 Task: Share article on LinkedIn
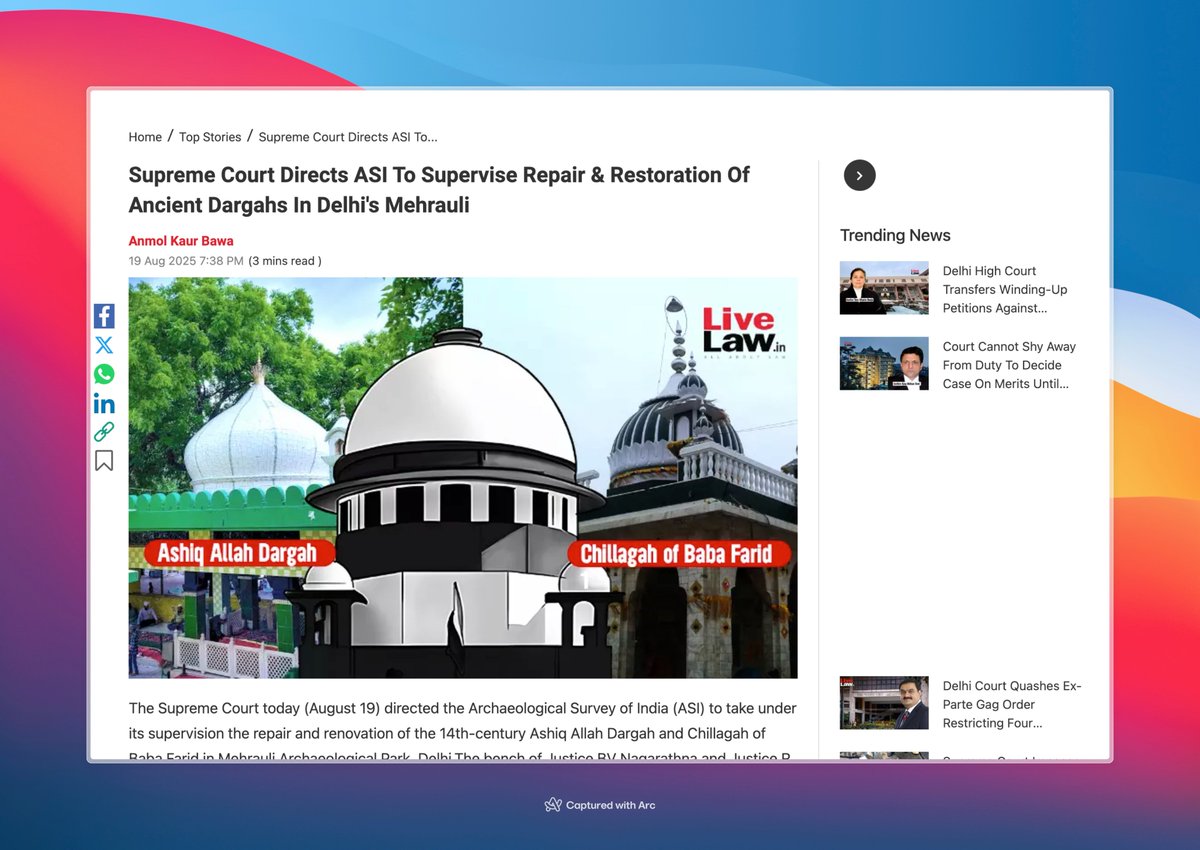tap(104, 404)
